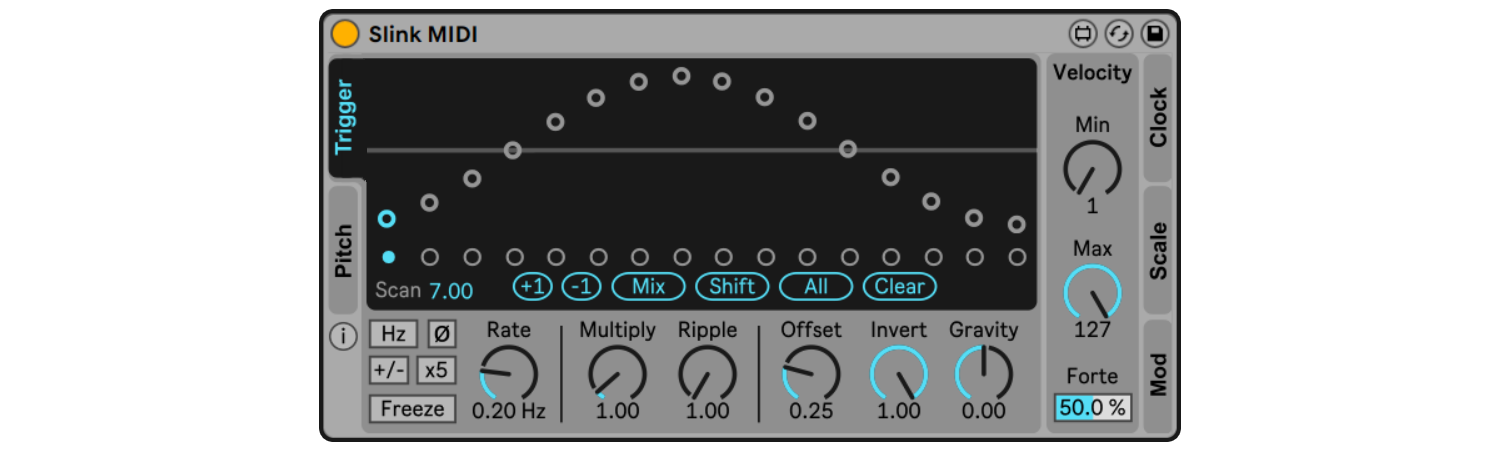Image resolution: width=1500 pixels, height=451 pixels.
Task: Toggle the orange device activator button
Action: click(345, 34)
